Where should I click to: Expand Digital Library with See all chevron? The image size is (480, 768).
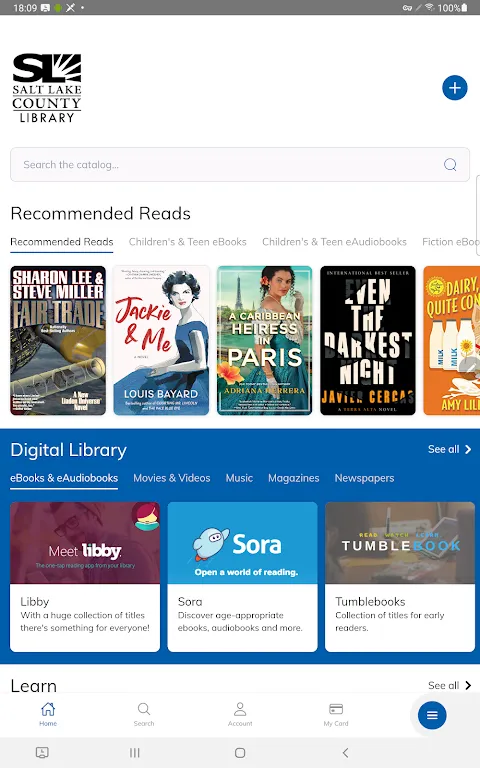click(x=449, y=449)
